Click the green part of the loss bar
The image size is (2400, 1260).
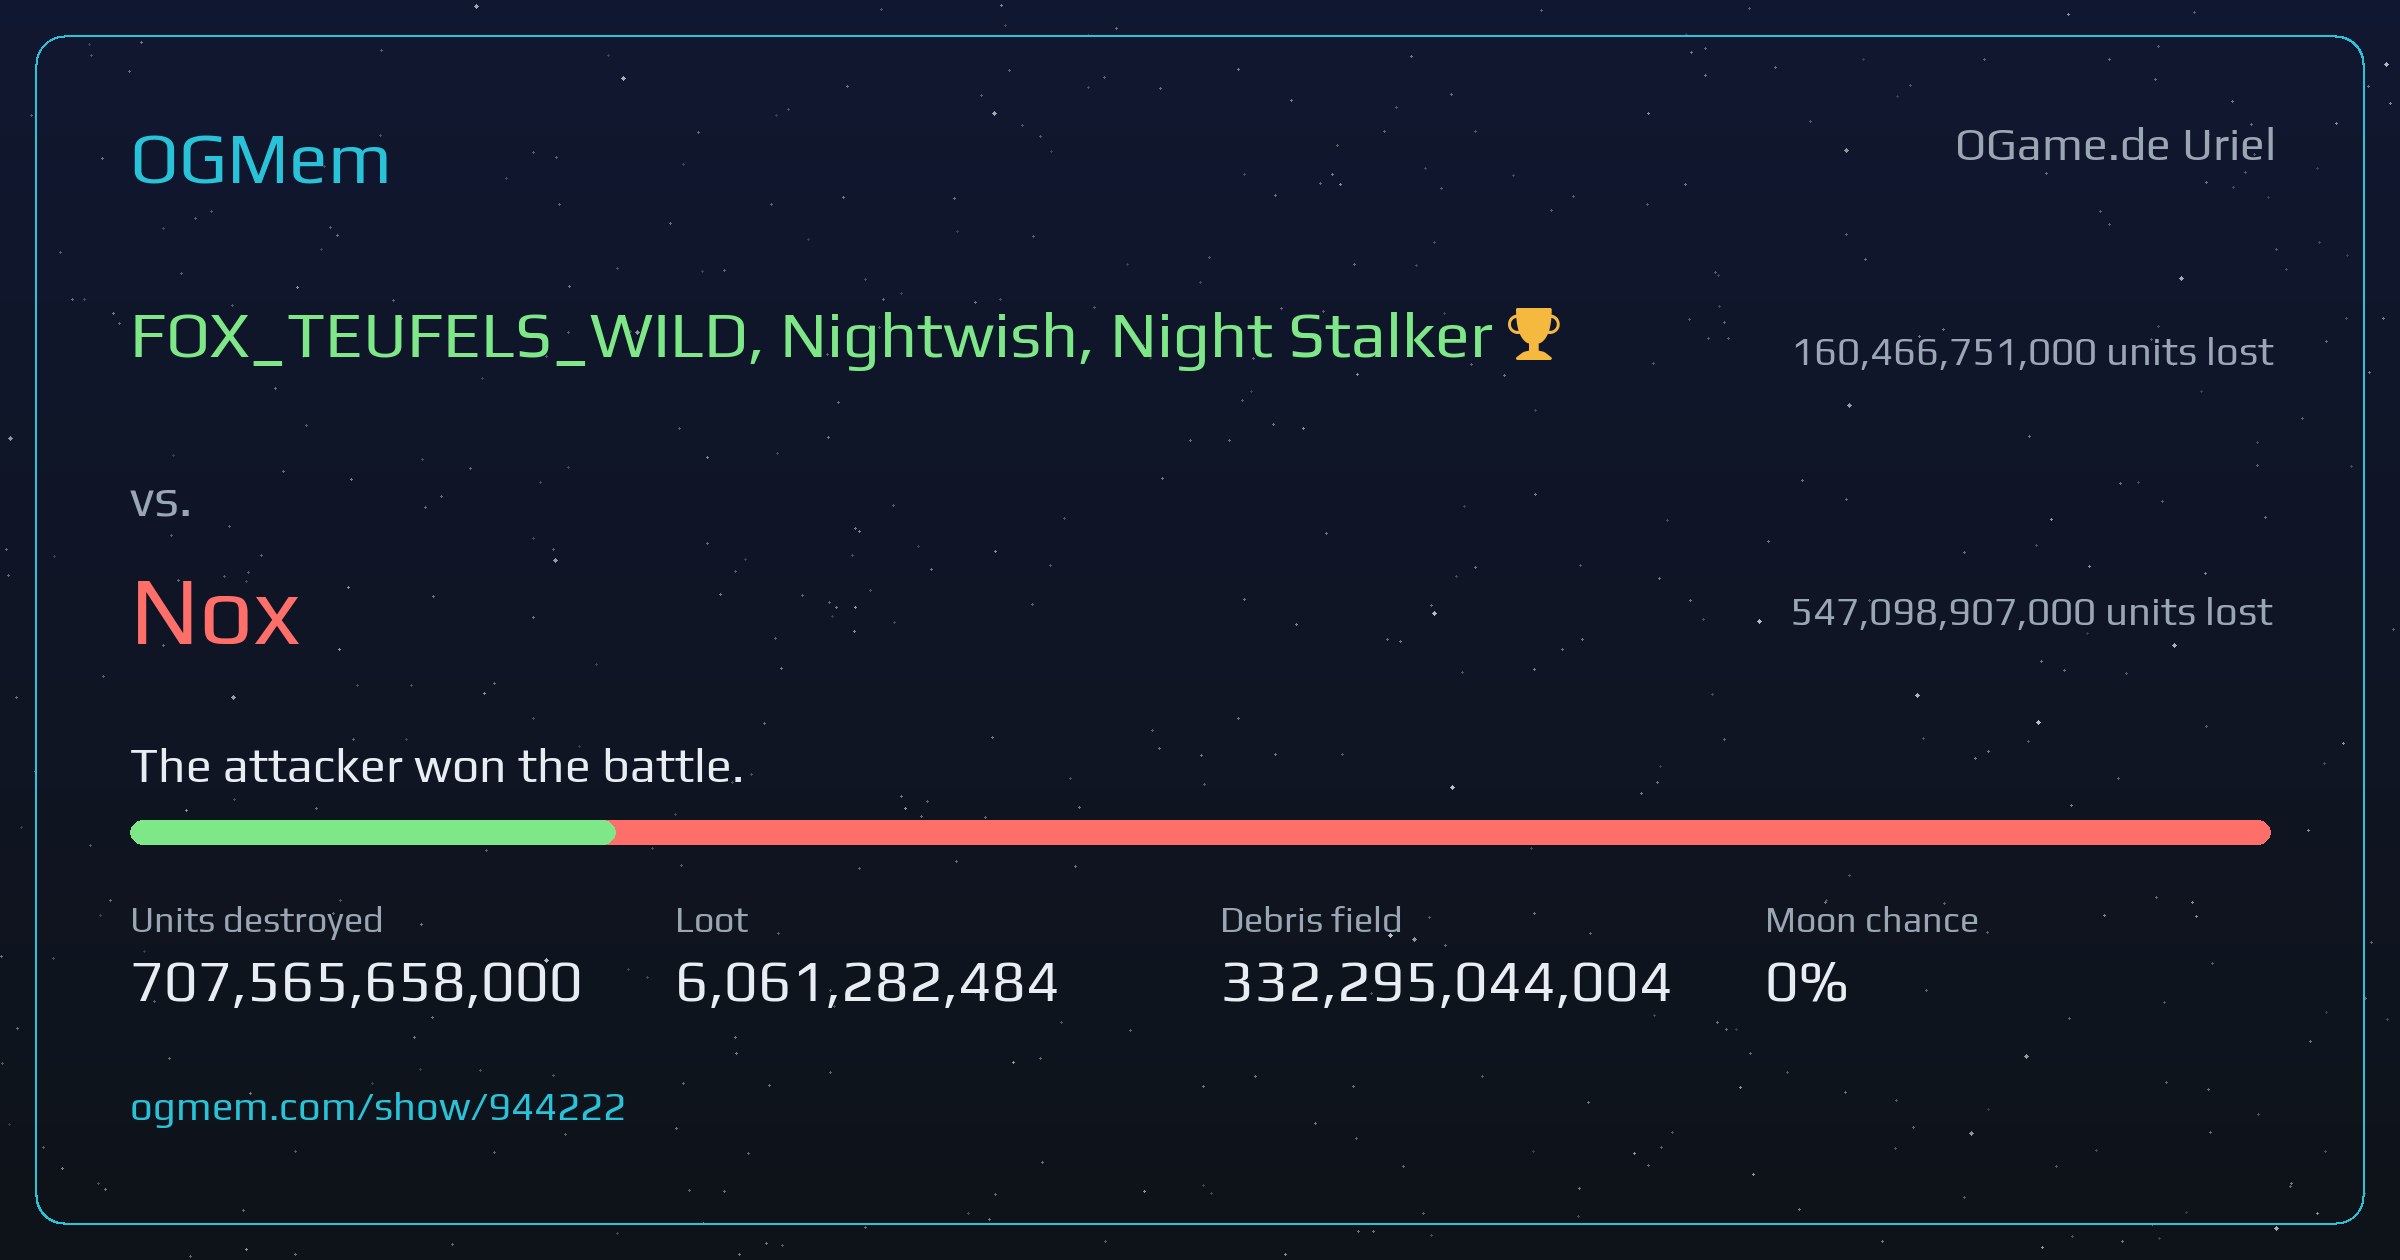372,832
